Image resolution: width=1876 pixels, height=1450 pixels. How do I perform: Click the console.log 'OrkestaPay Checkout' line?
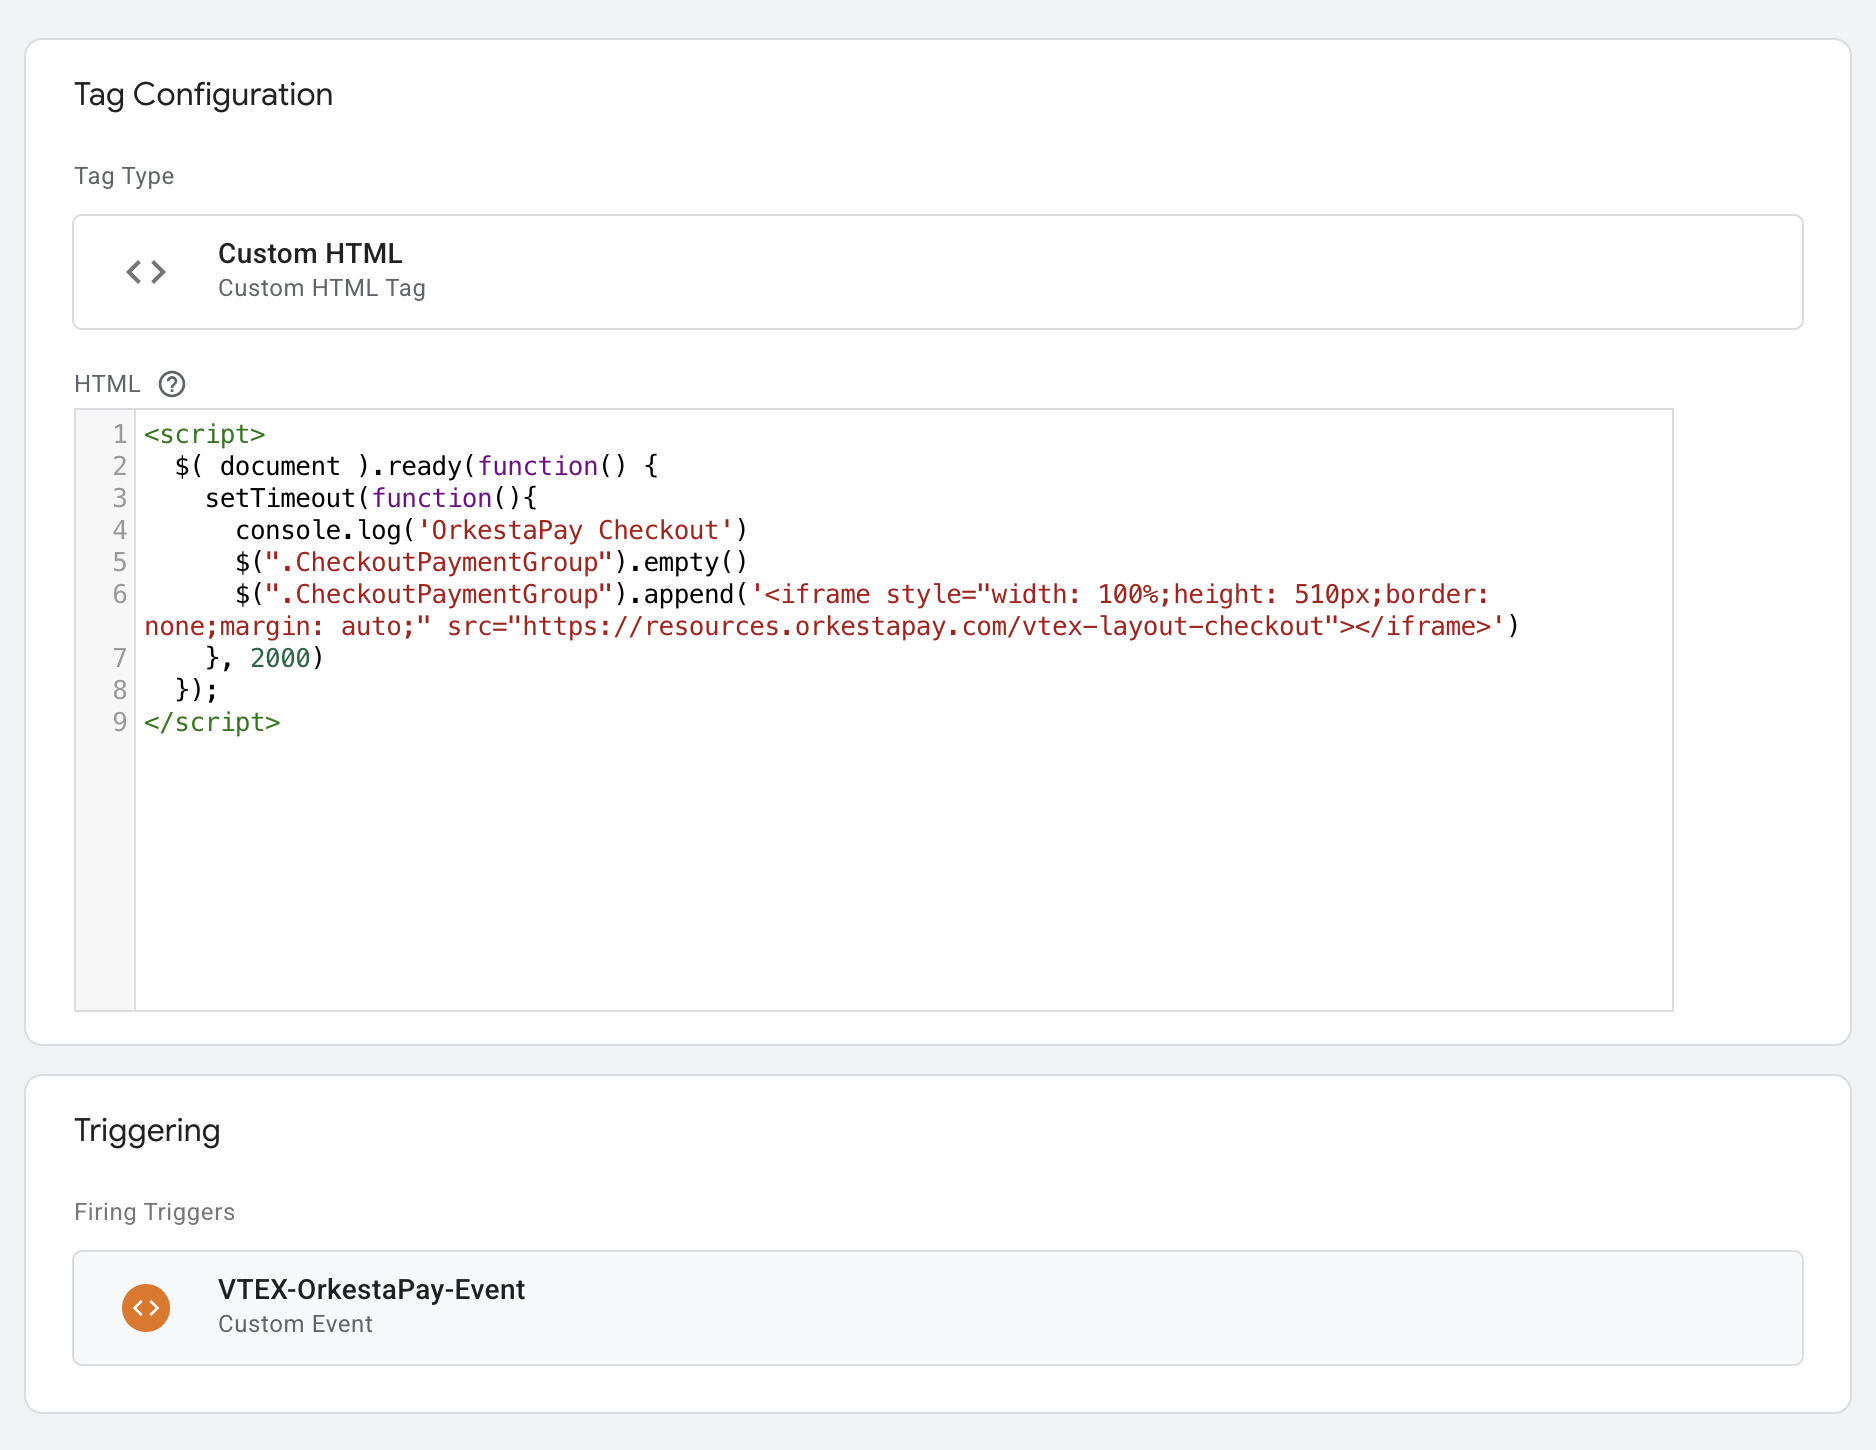492,530
